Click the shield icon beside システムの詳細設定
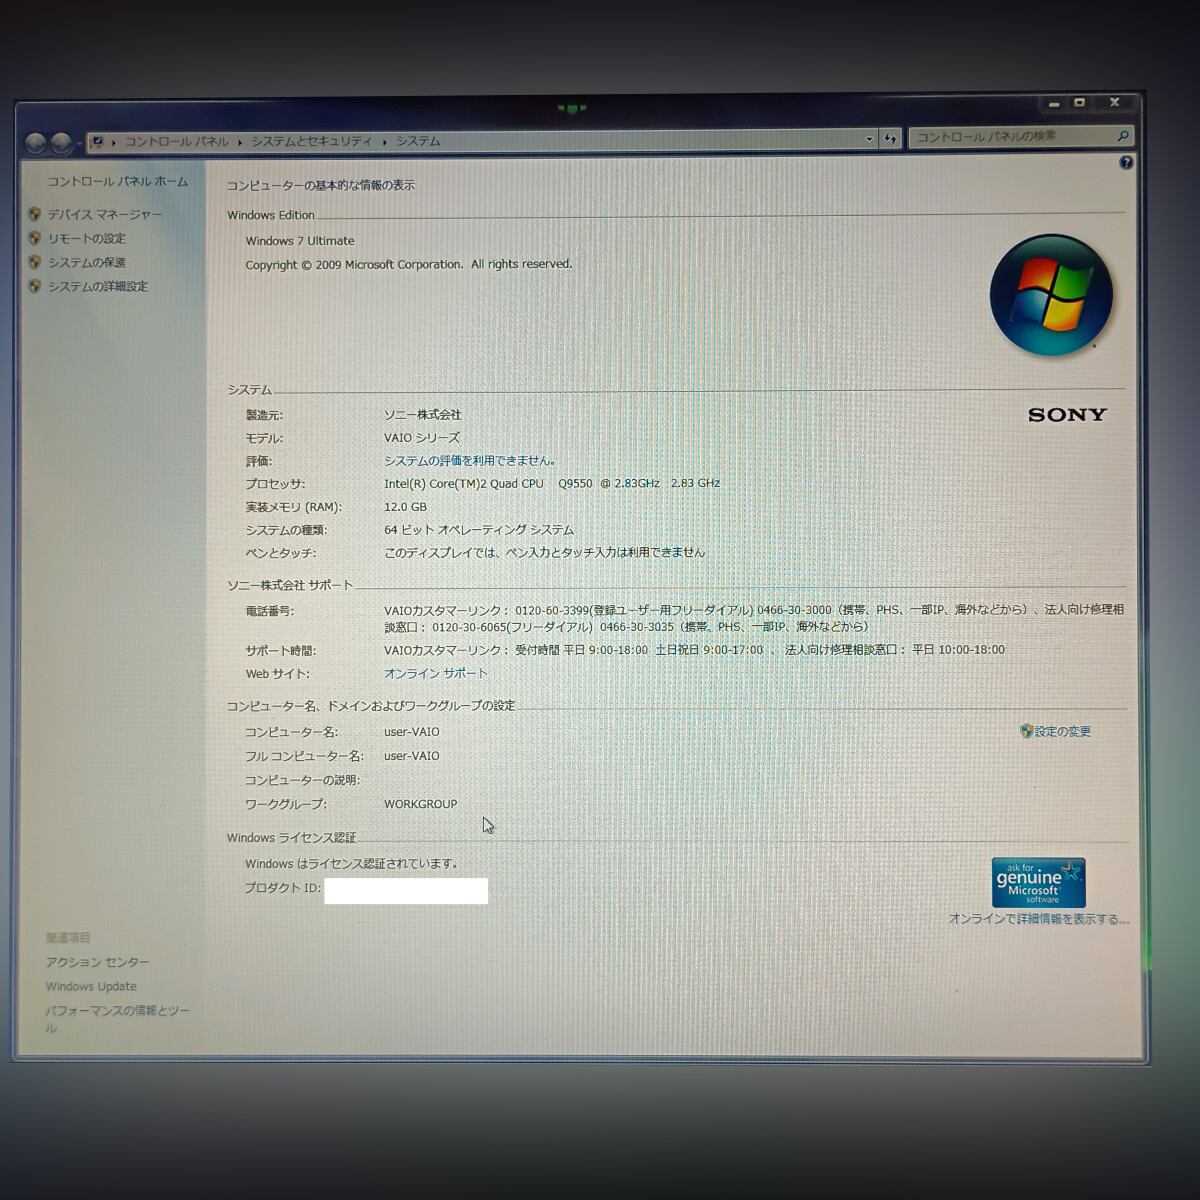The image size is (1200, 1200). click(35, 286)
